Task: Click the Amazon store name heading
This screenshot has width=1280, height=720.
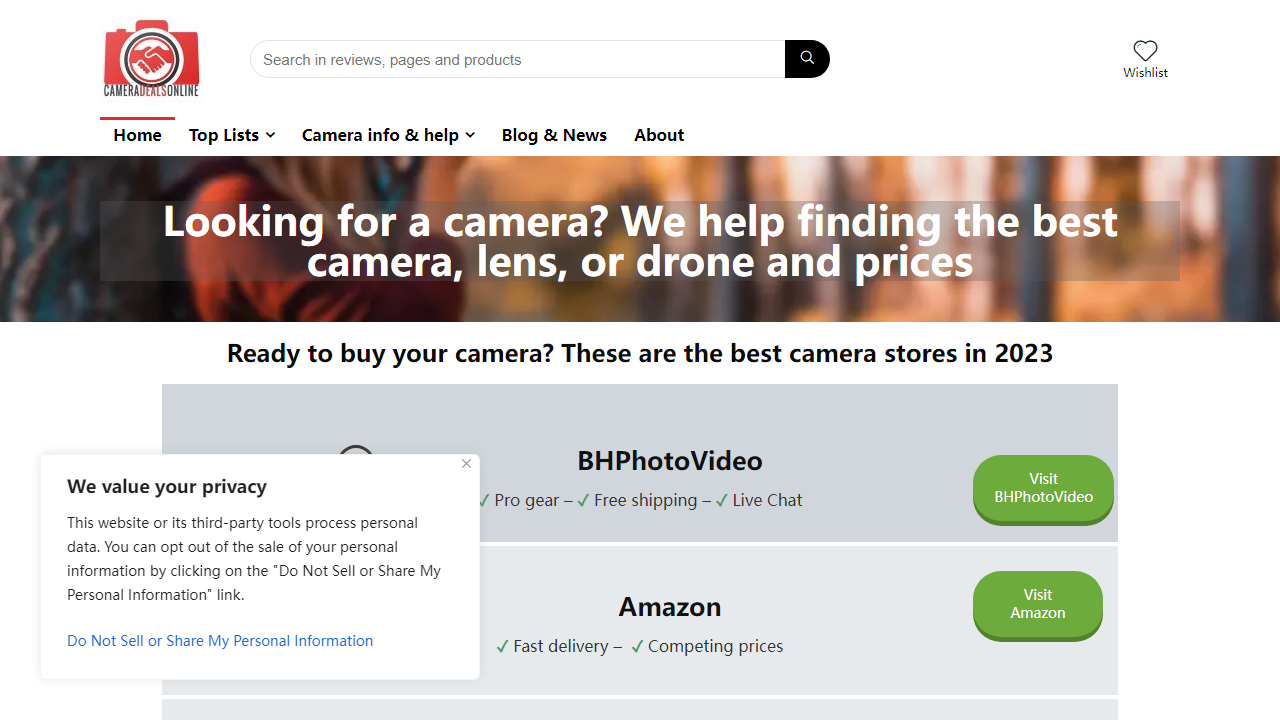Action: coord(669,607)
